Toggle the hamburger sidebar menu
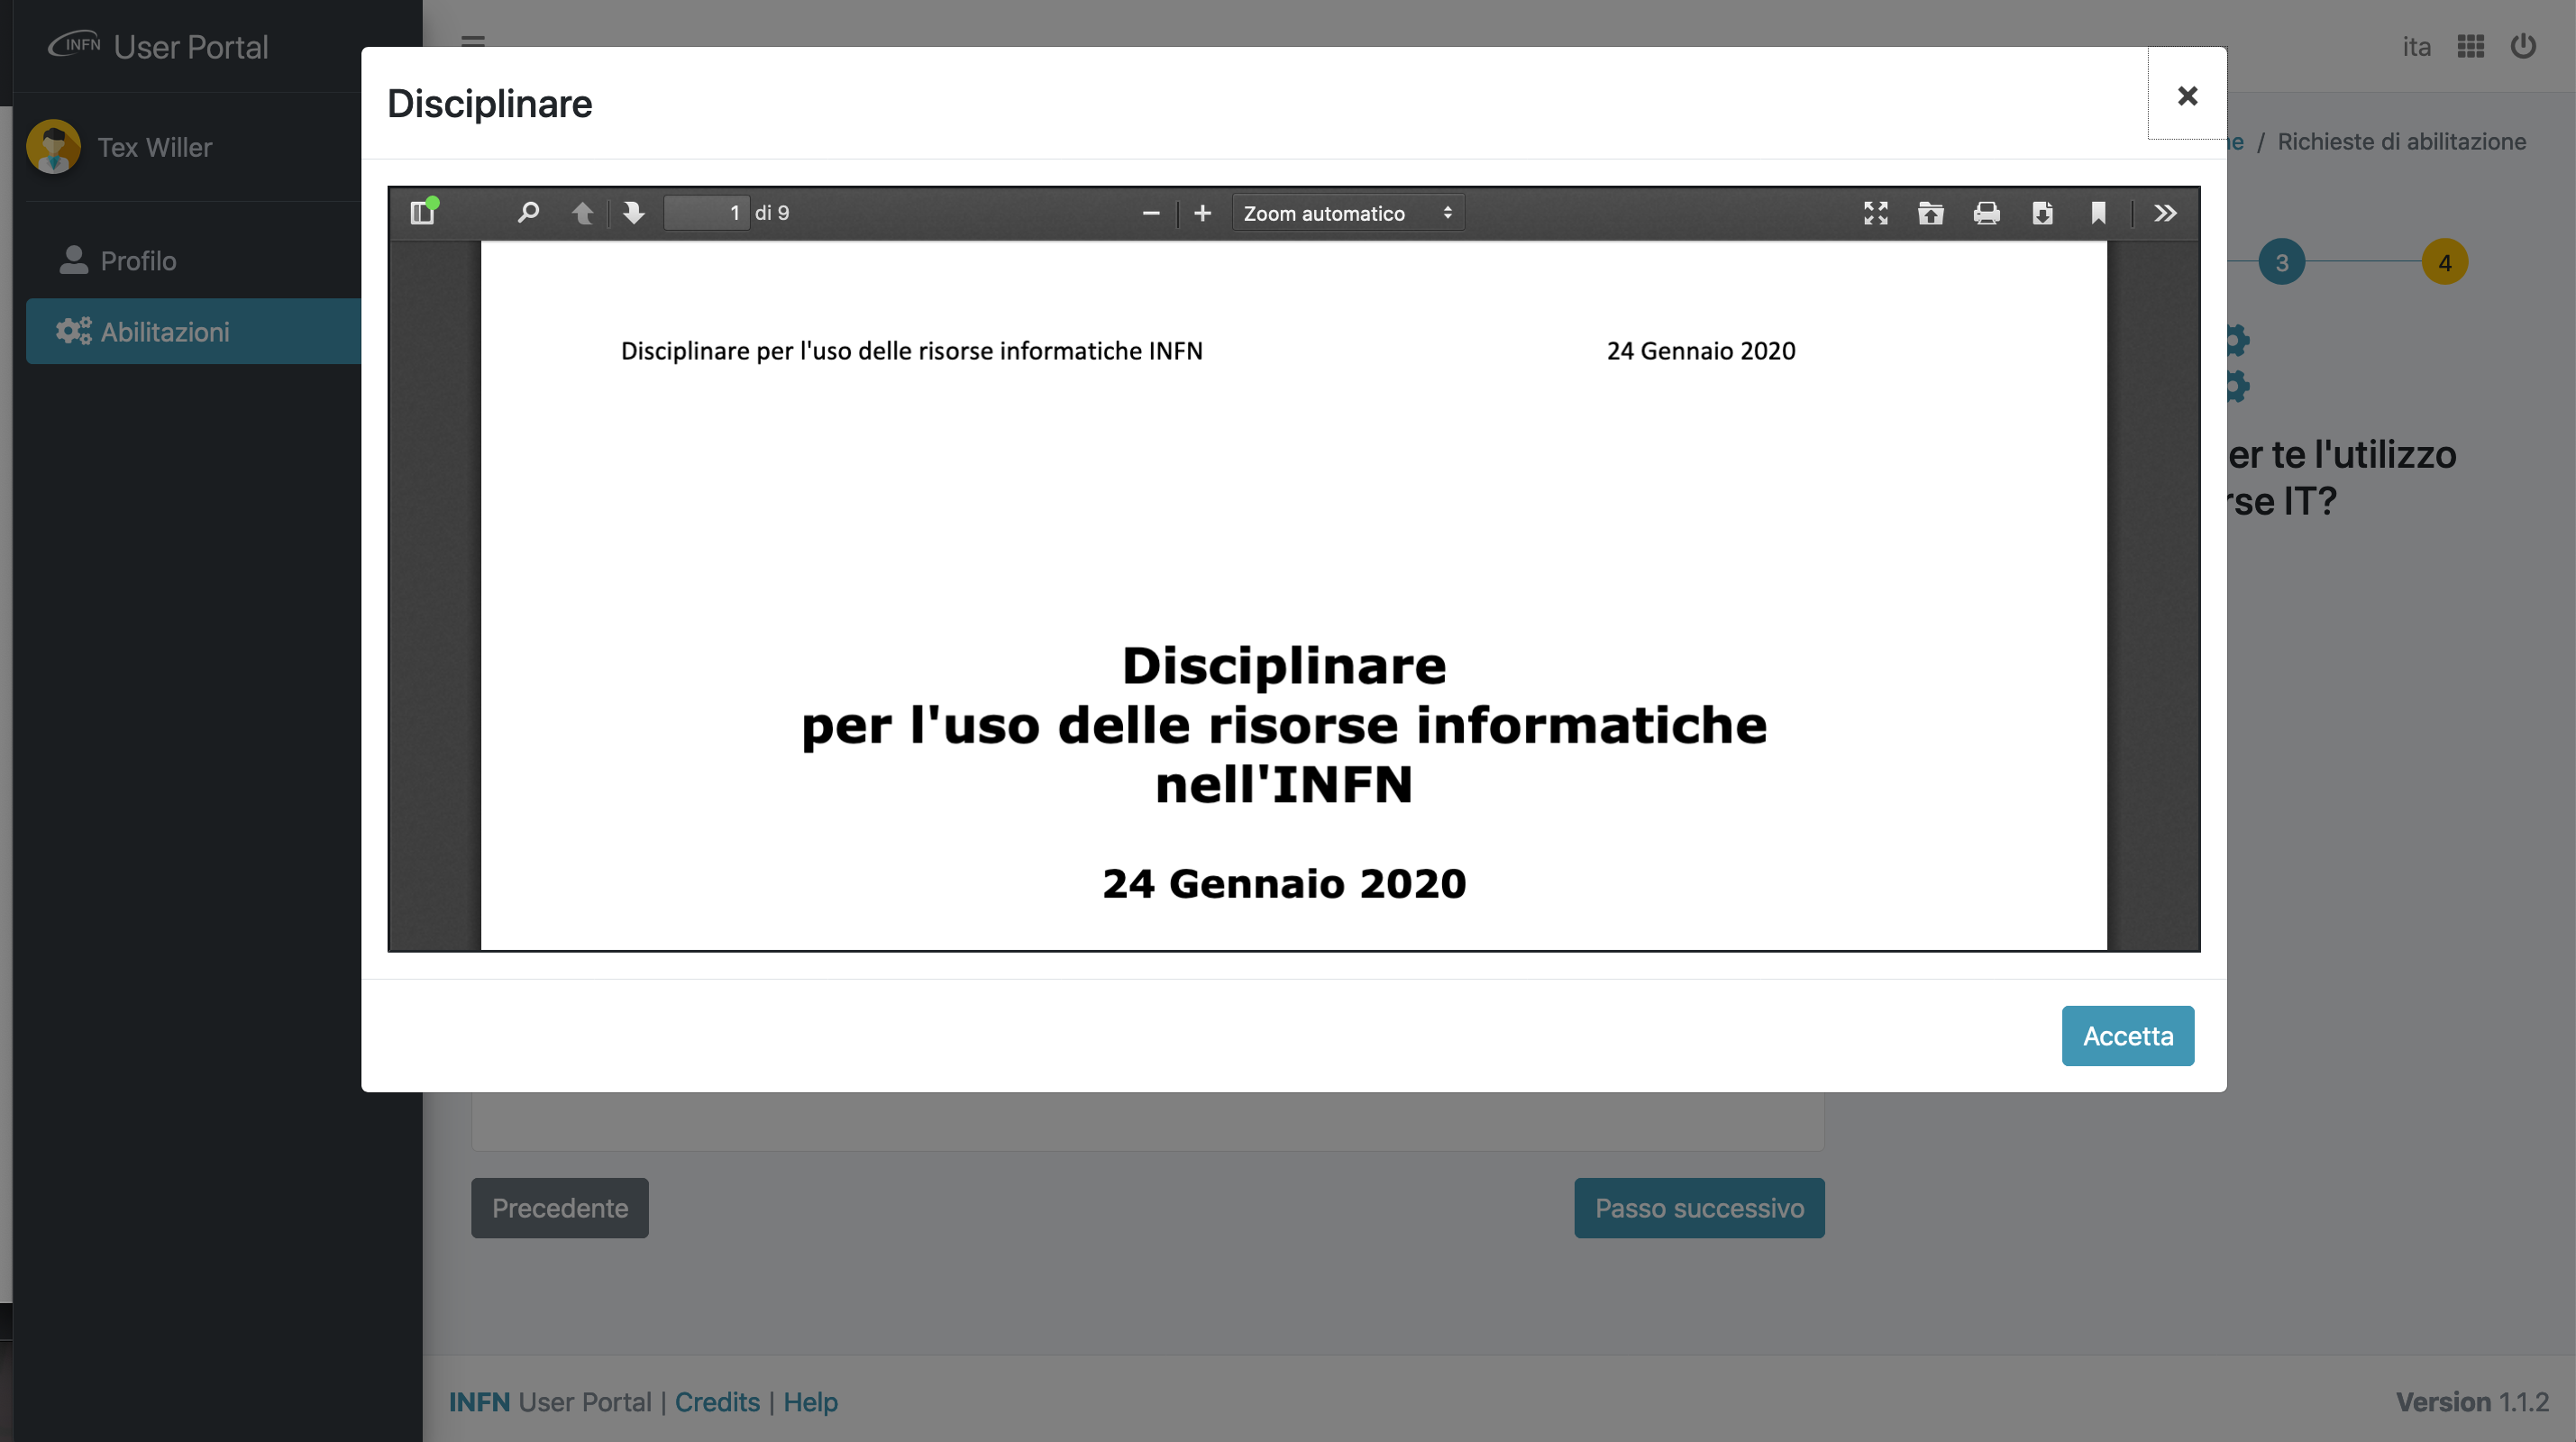The image size is (2576, 1442). 473,41
